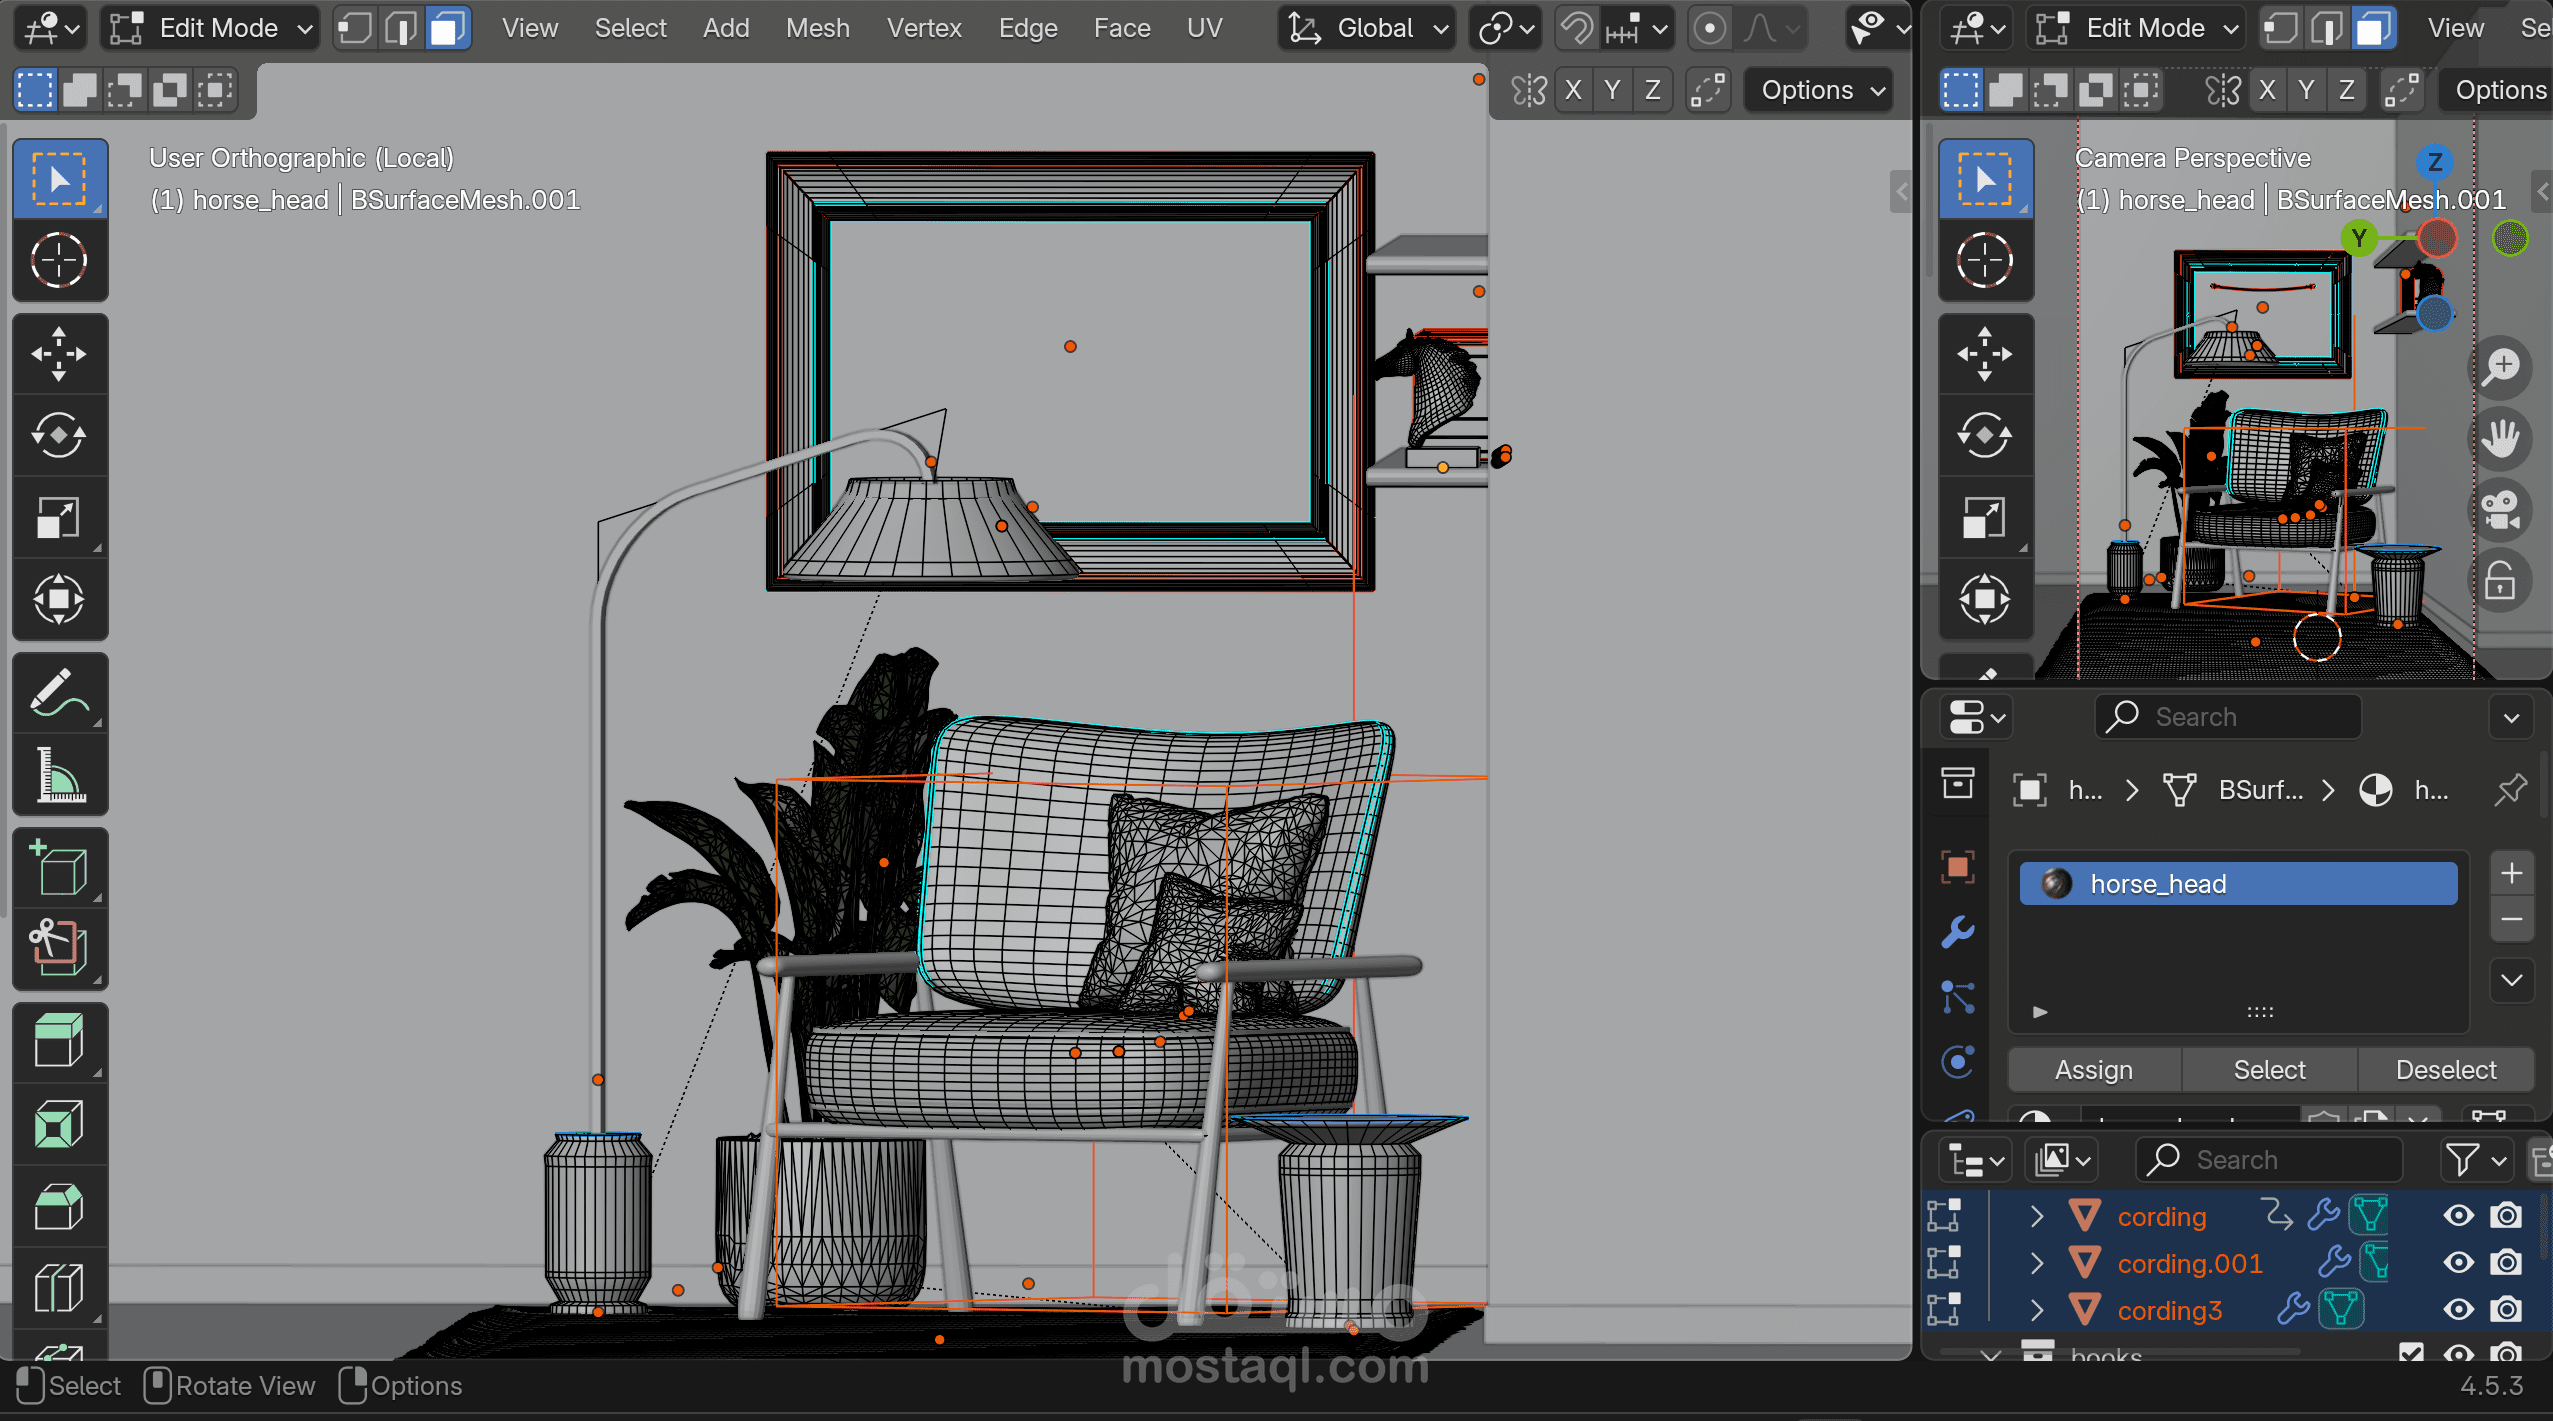
Task: Select the Move tool in left toolbar
Action: (58, 354)
